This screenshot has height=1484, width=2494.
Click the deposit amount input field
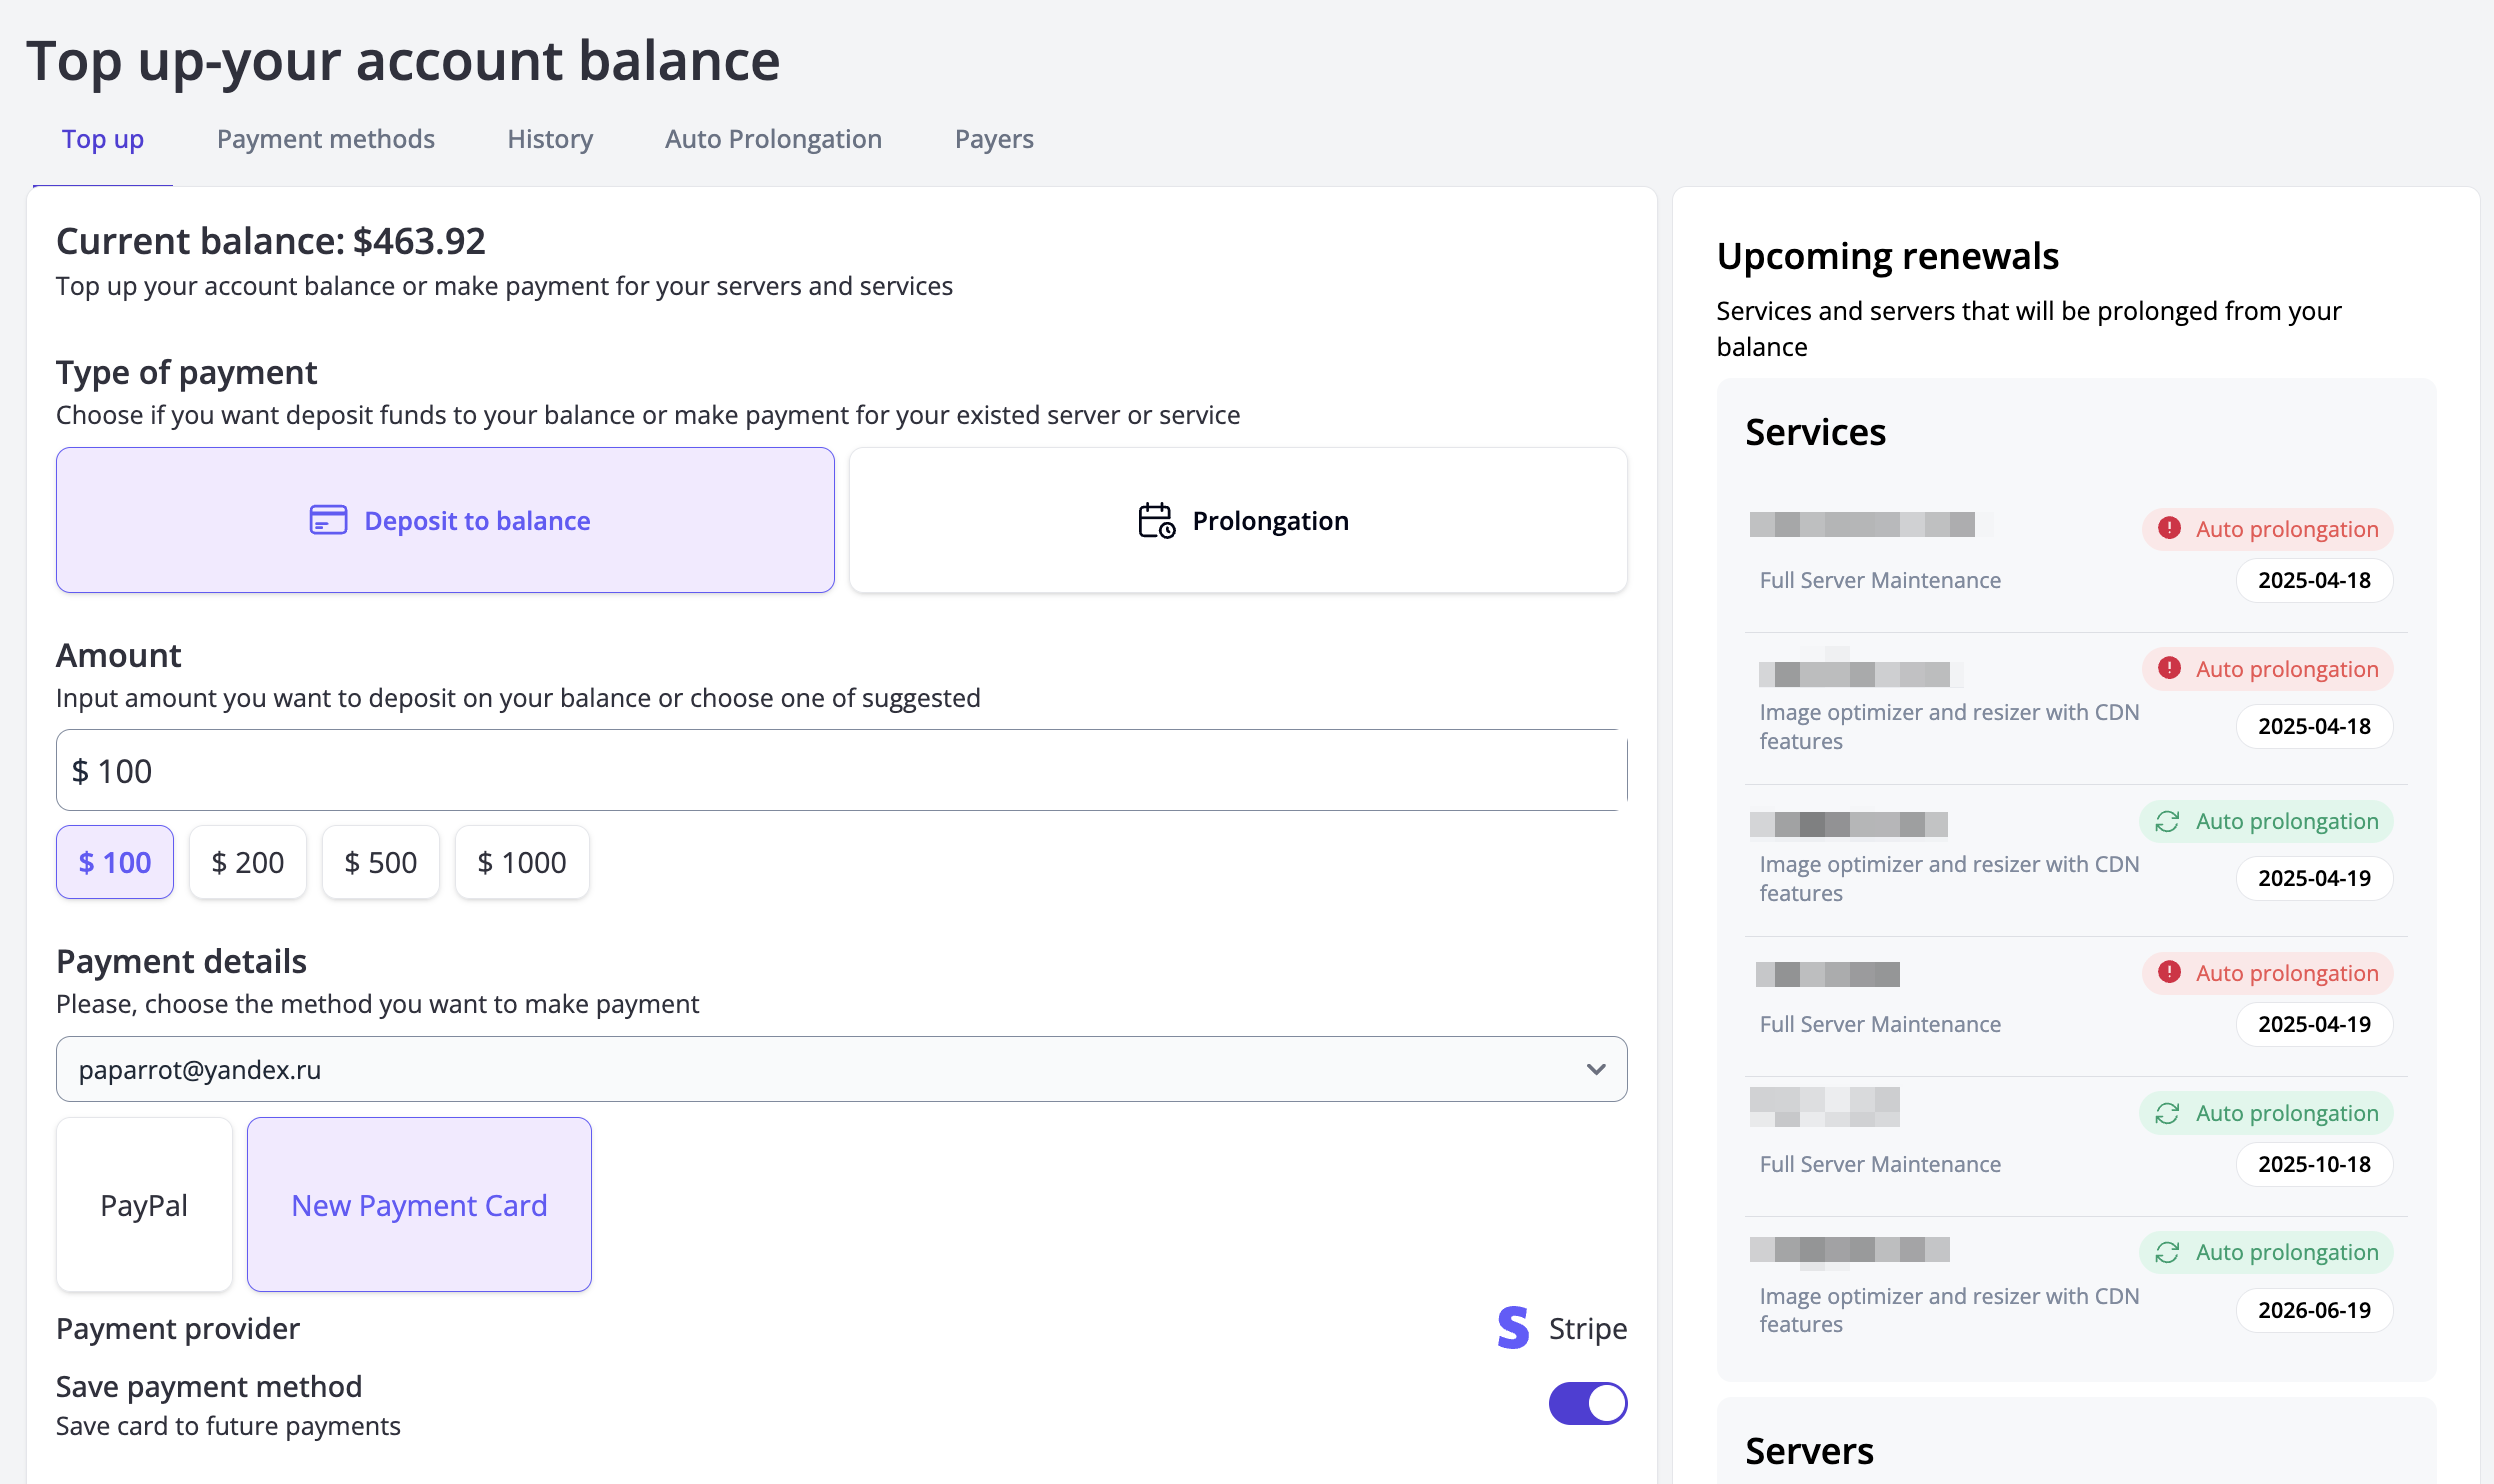point(840,770)
